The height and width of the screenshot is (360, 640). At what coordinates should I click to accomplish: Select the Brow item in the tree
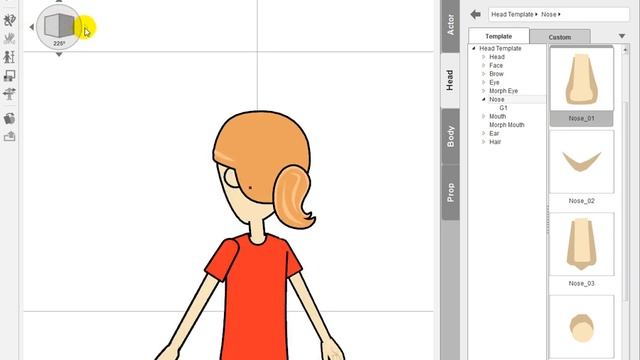496,74
